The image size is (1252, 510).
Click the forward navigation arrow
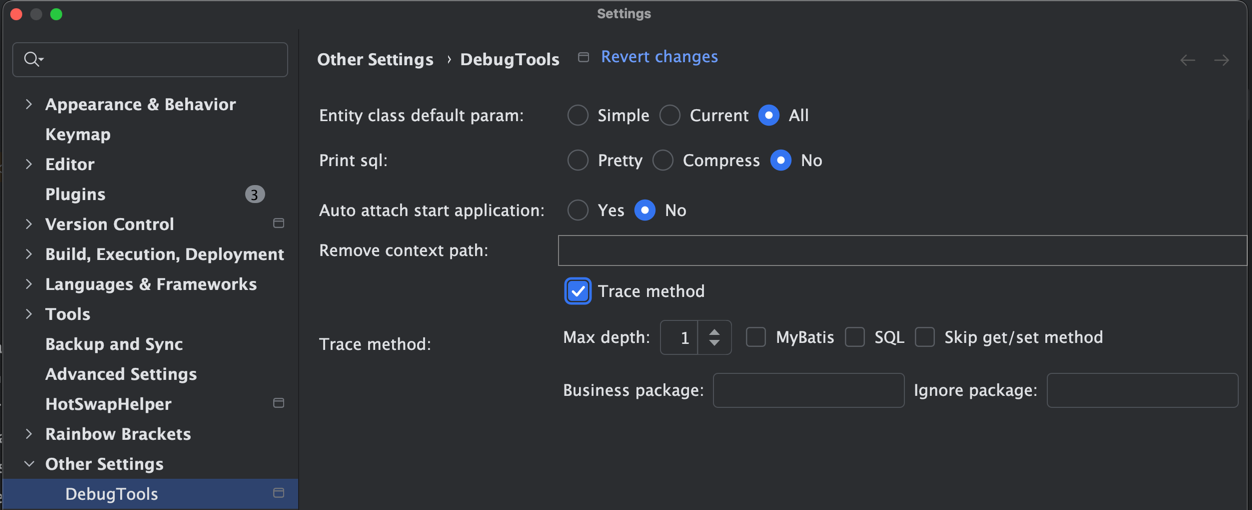1222,60
